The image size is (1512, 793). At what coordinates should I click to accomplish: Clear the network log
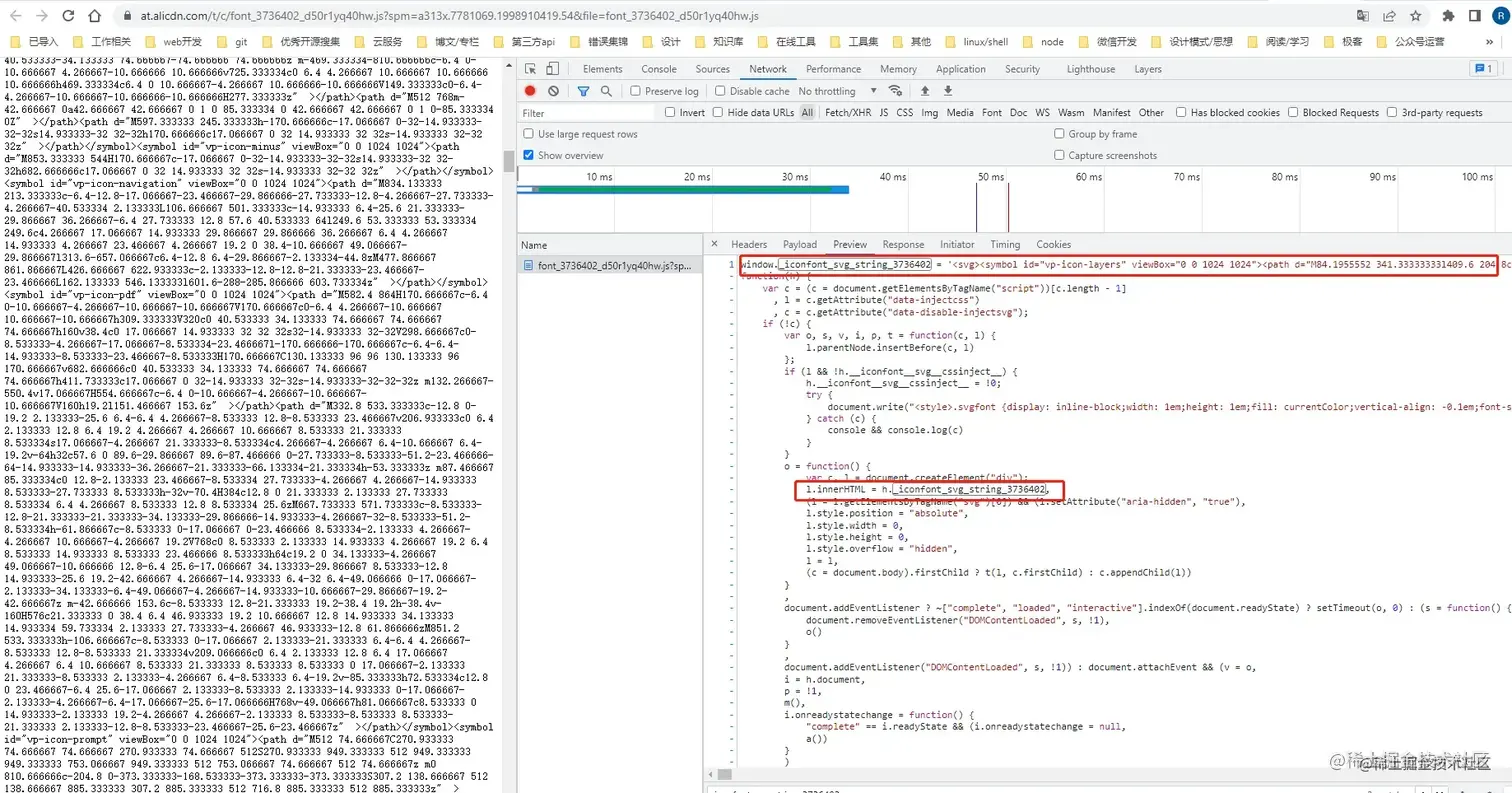[x=555, y=91]
